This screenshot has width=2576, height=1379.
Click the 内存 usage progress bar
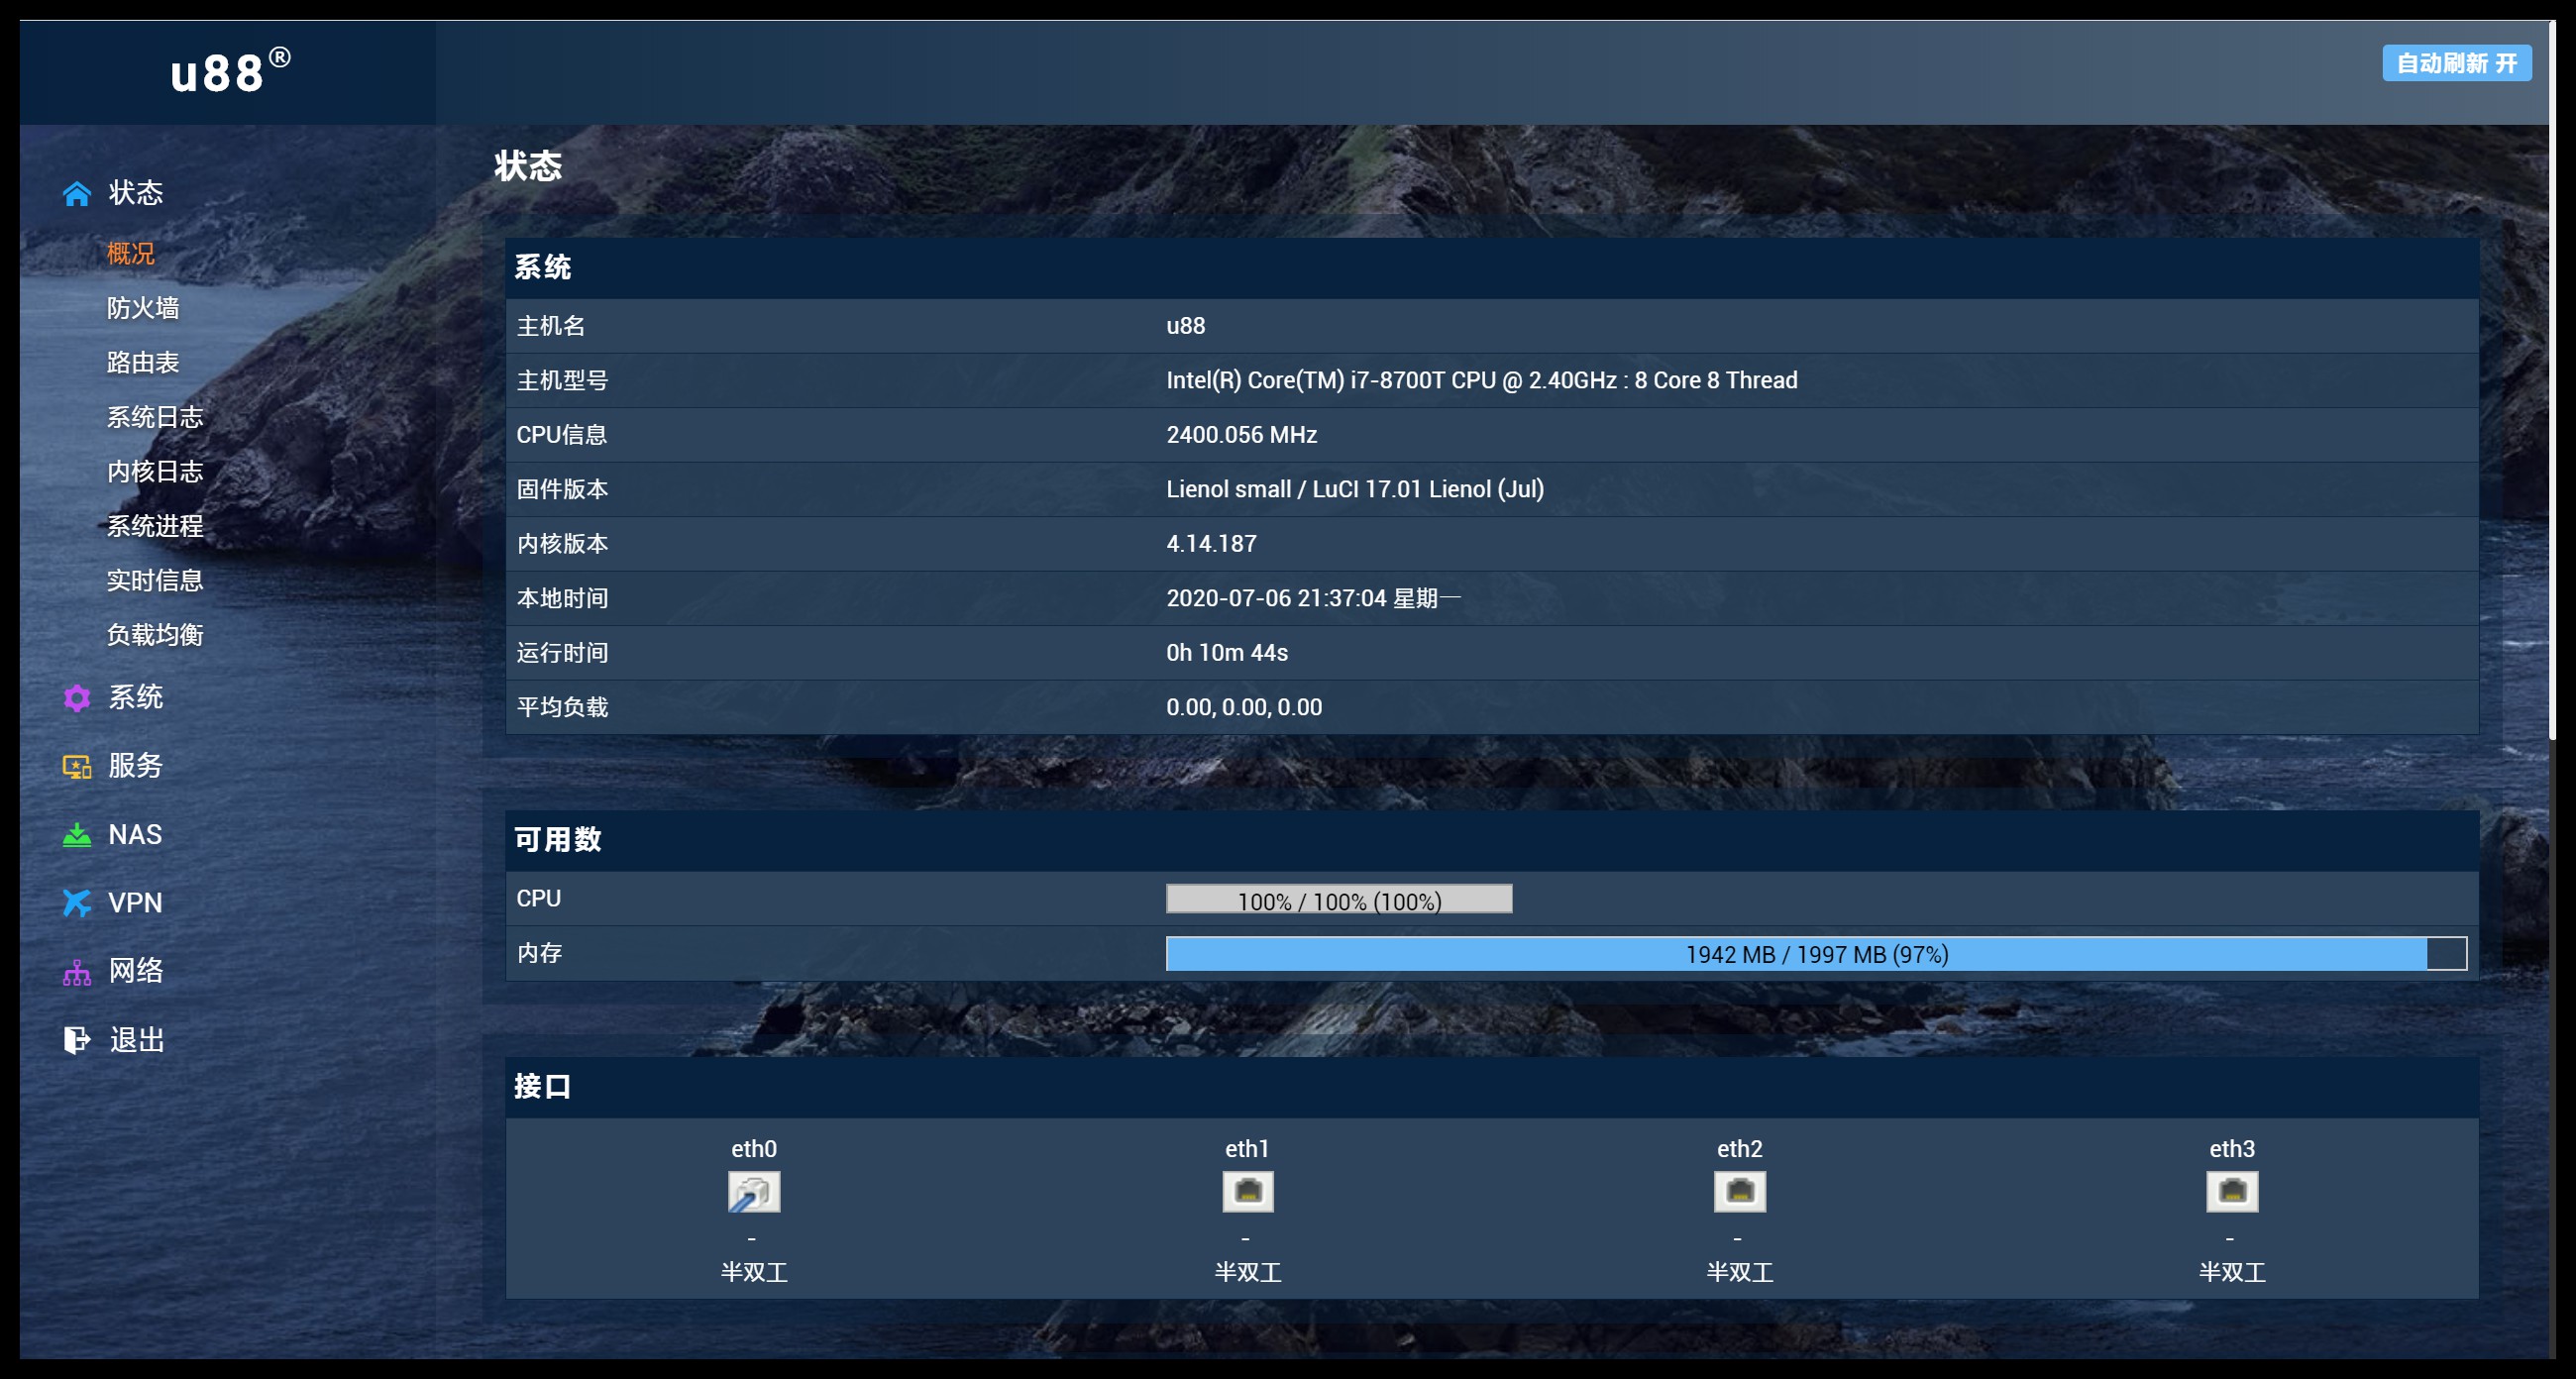point(1815,954)
